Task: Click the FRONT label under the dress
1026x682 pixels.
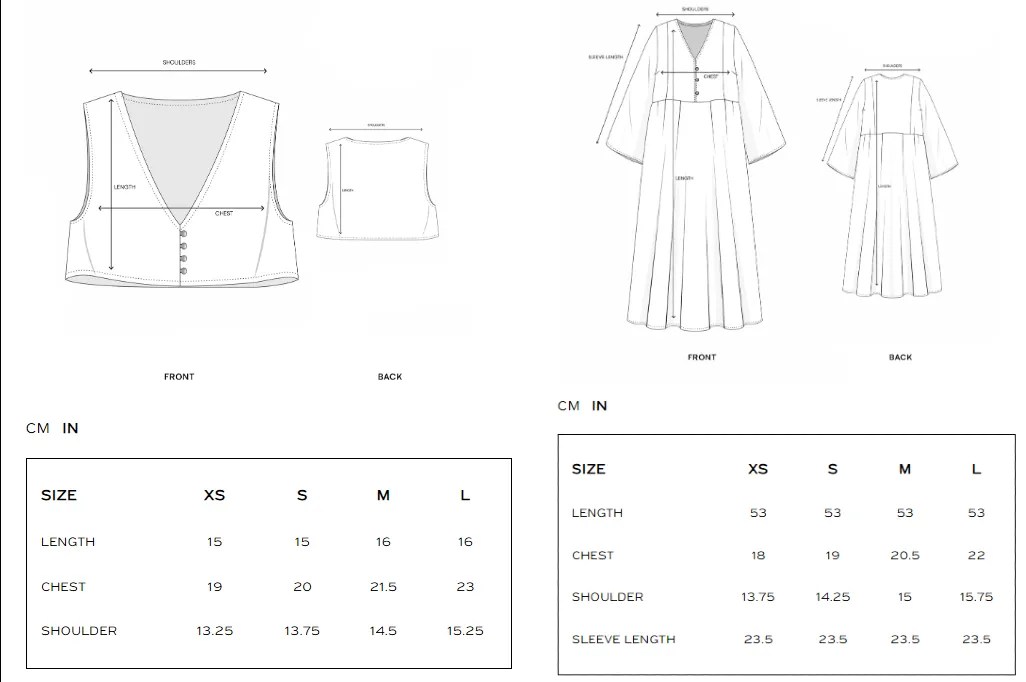Action: 702,357
